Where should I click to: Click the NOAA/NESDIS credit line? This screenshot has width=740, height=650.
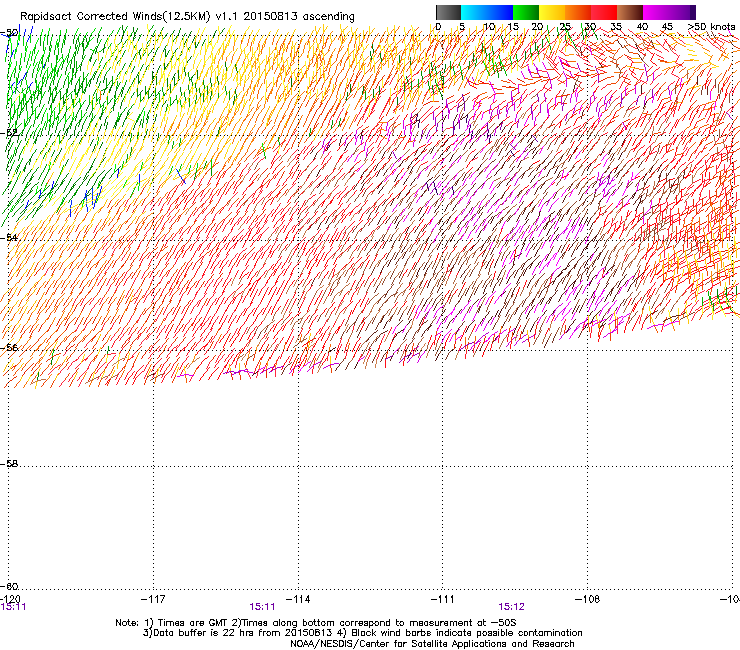pyautogui.click(x=432, y=644)
